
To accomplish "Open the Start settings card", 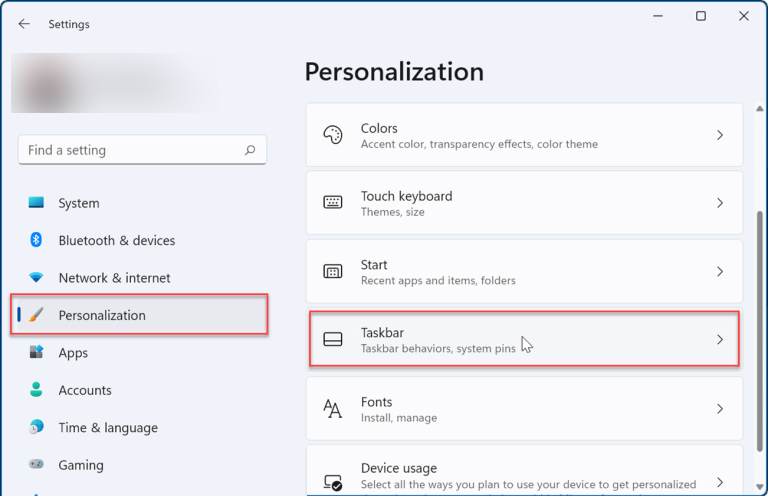I will click(x=524, y=271).
